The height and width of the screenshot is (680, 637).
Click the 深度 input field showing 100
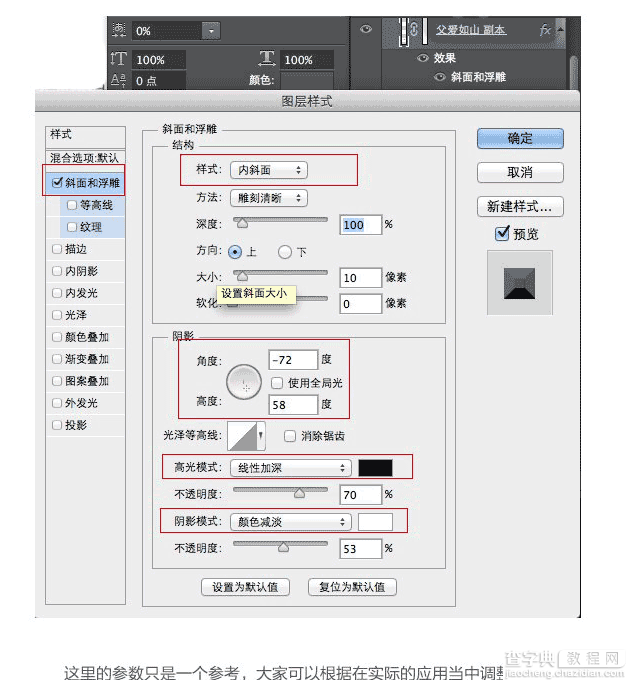click(360, 225)
